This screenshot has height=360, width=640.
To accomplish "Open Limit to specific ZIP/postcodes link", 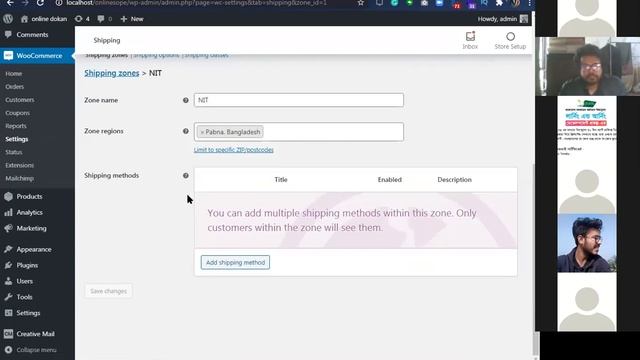I will pos(233,150).
